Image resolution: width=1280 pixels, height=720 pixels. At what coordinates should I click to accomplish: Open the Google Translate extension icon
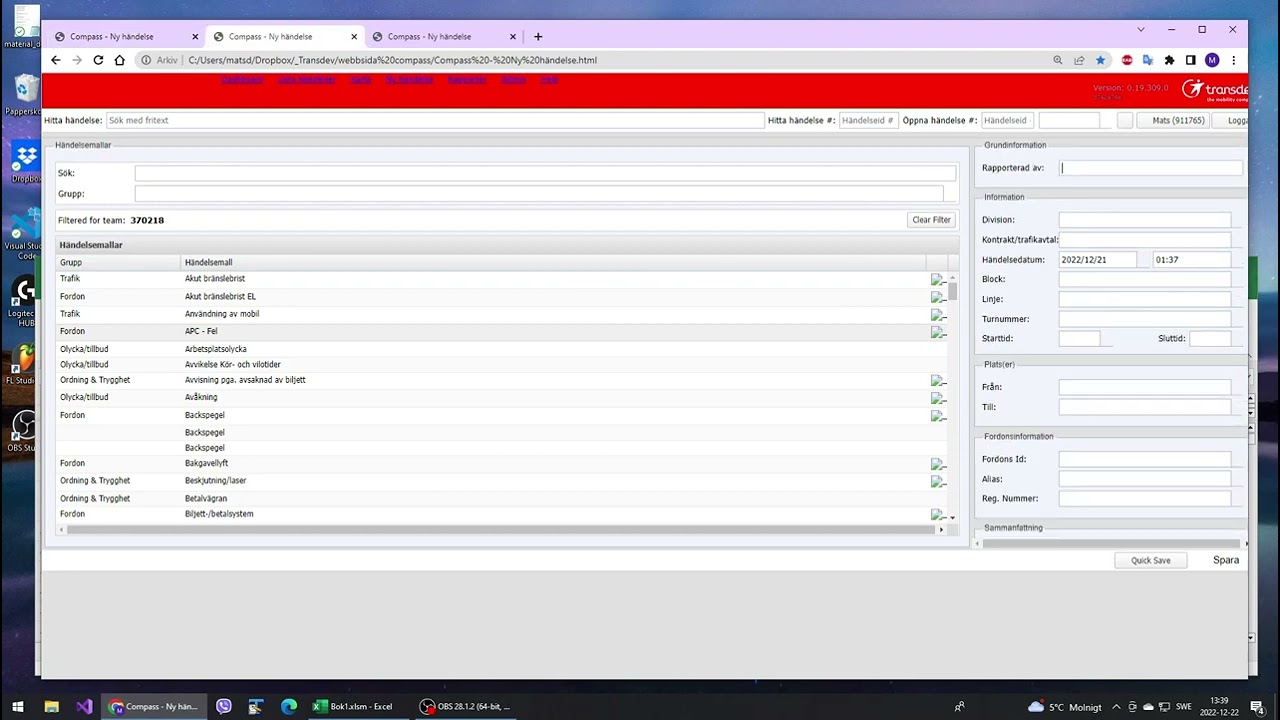pos(1148,60)
